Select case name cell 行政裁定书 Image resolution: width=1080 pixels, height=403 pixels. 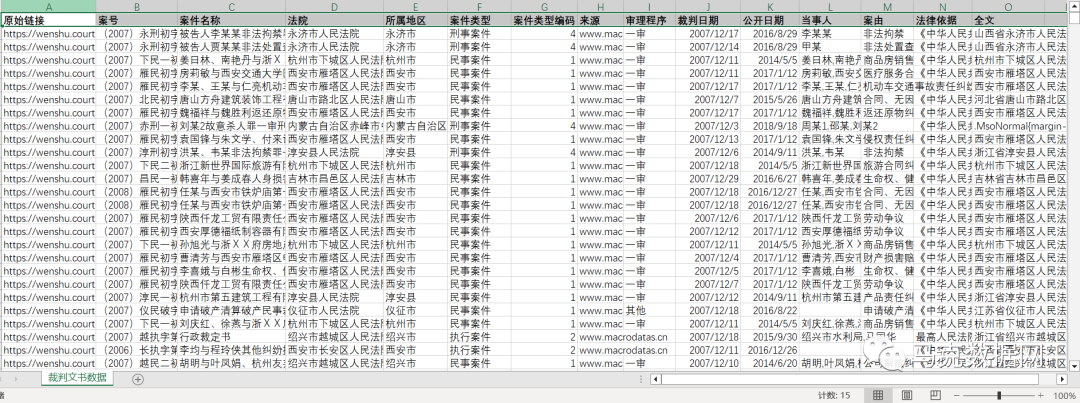(231, 338)
